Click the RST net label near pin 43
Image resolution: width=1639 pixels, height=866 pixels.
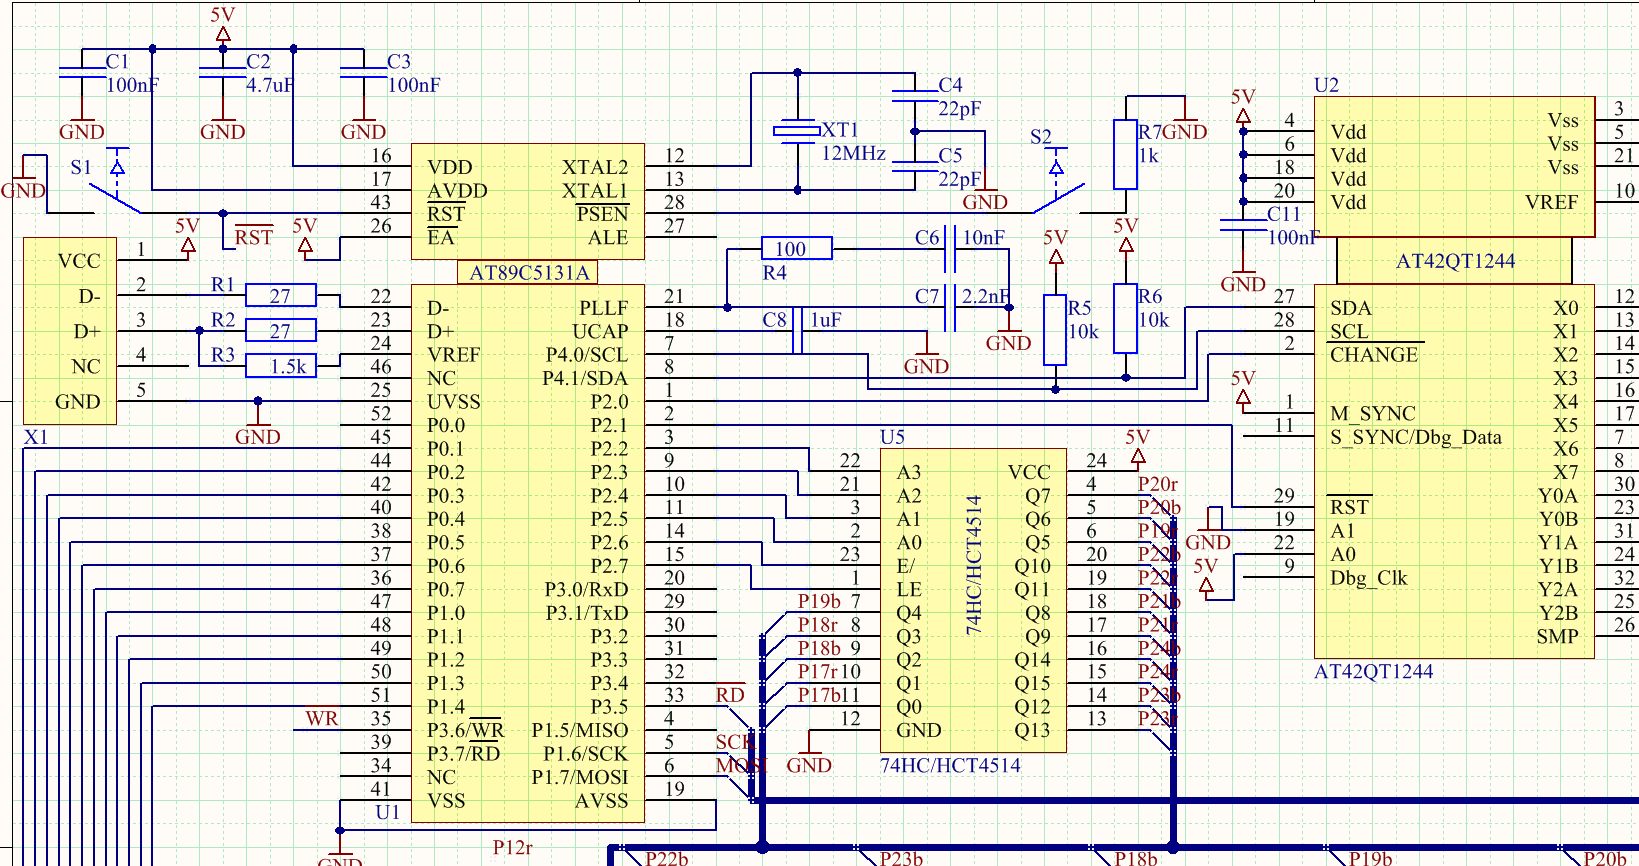(x=254, y=237)
